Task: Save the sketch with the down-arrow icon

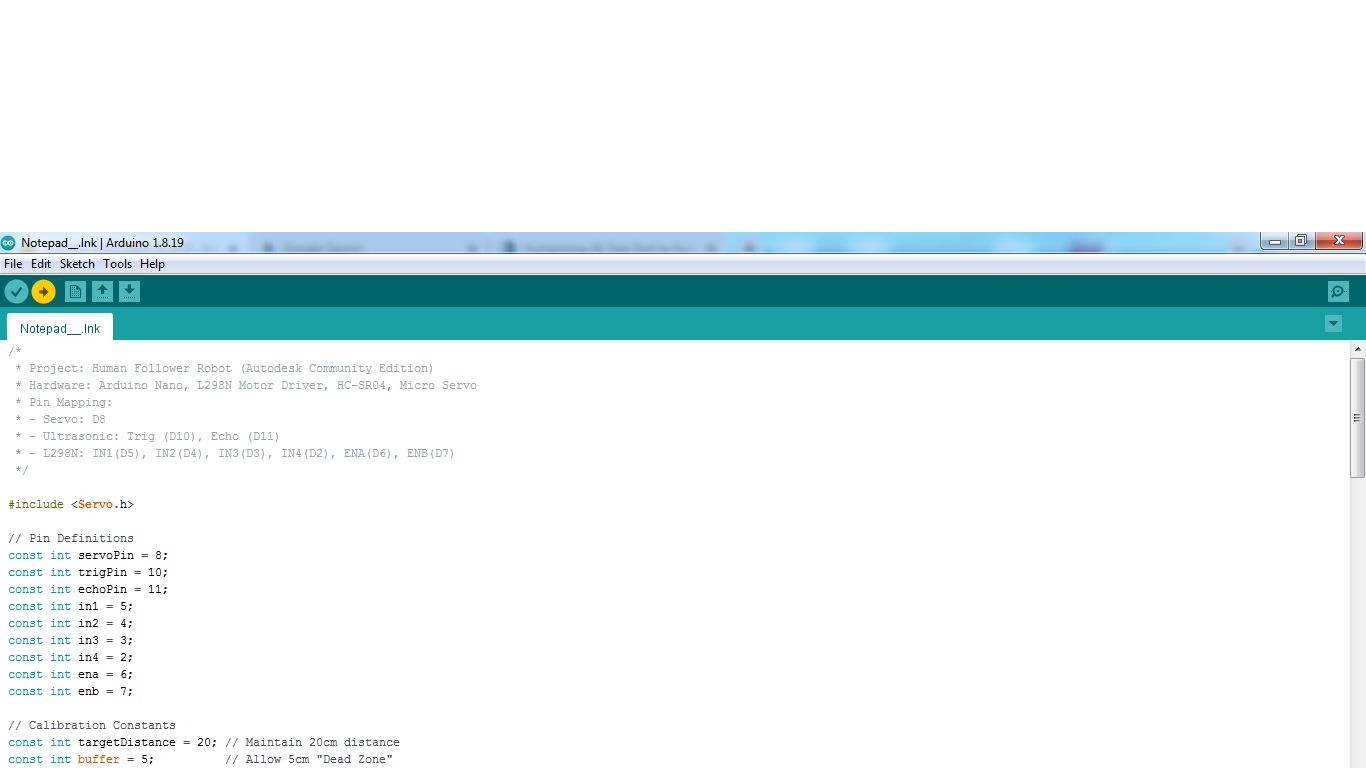Action: pos(129,291)
